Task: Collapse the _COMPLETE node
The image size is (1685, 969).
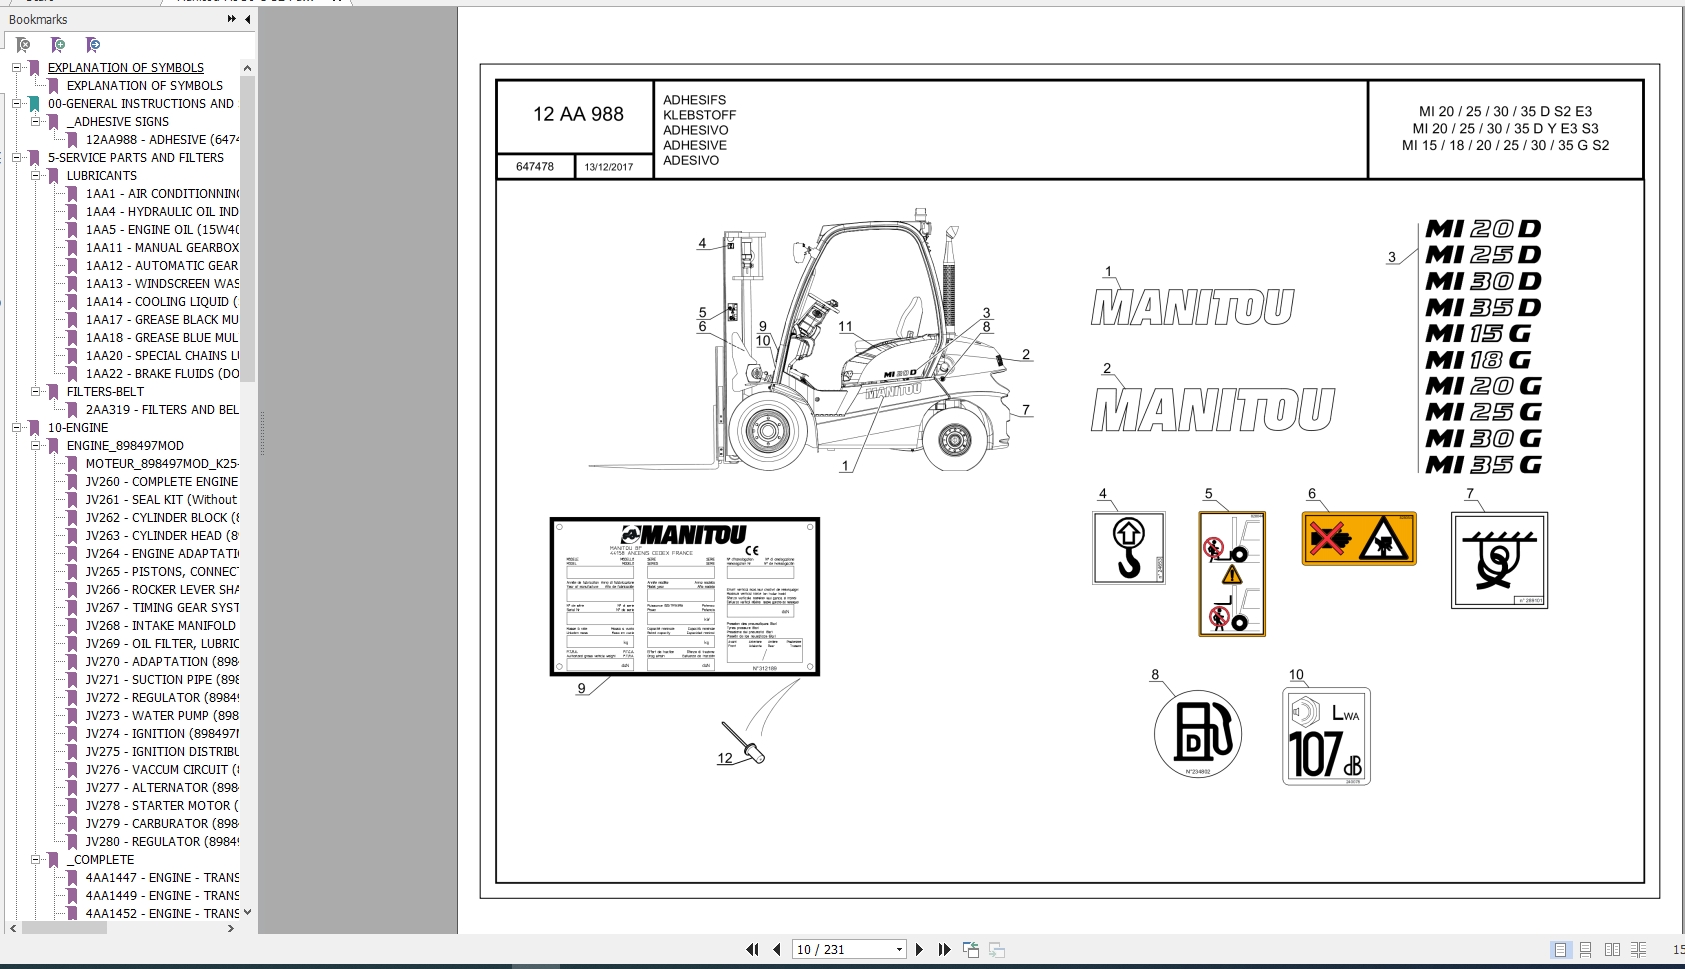Action: (x=35, y=860)
